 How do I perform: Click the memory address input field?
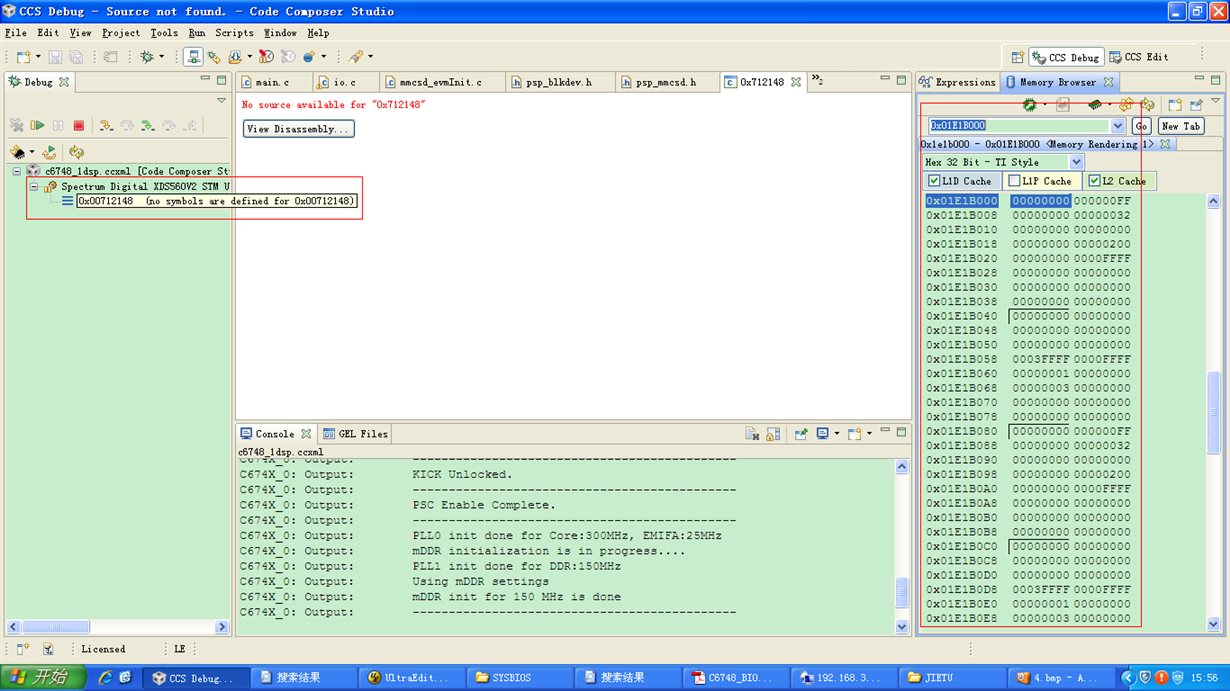1020,126
